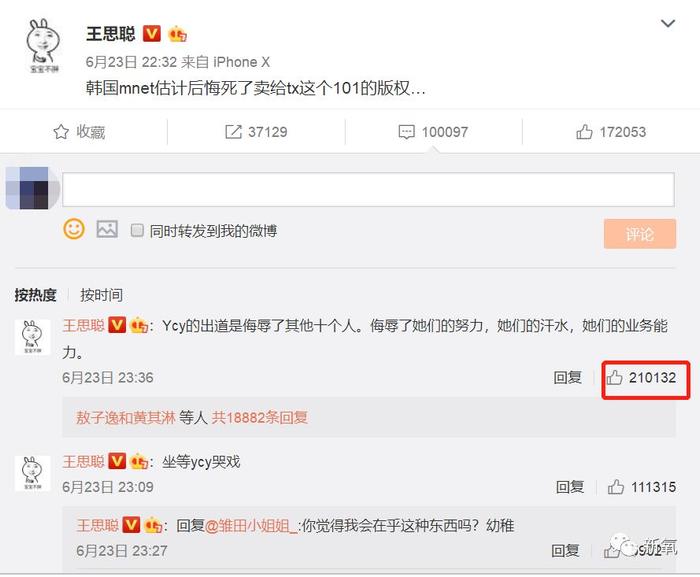Click the orange 评论 button

coord(640,234)
